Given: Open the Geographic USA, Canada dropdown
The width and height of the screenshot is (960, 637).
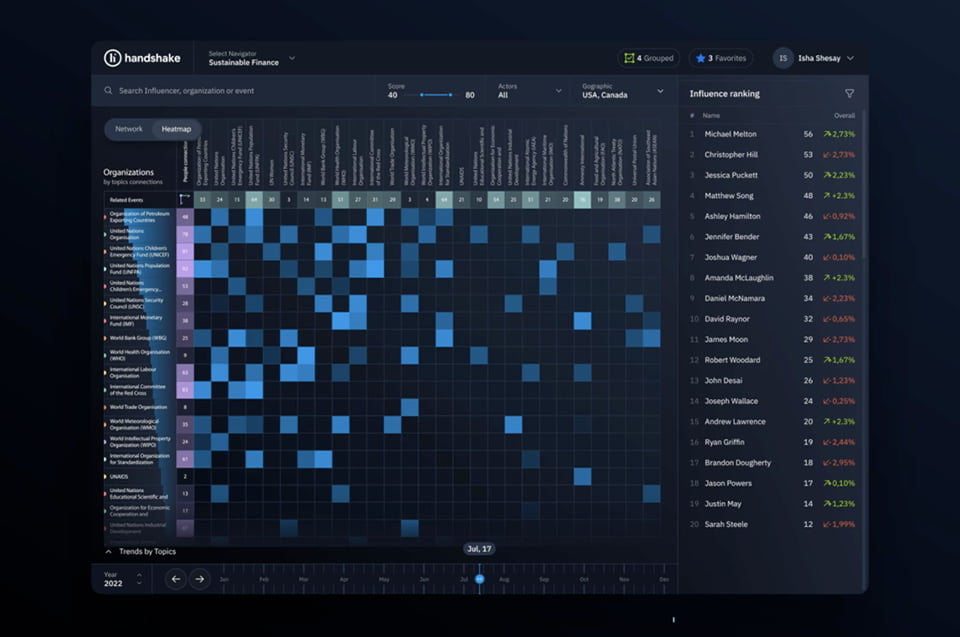Looking at the screenshot, I should point(622,91).
